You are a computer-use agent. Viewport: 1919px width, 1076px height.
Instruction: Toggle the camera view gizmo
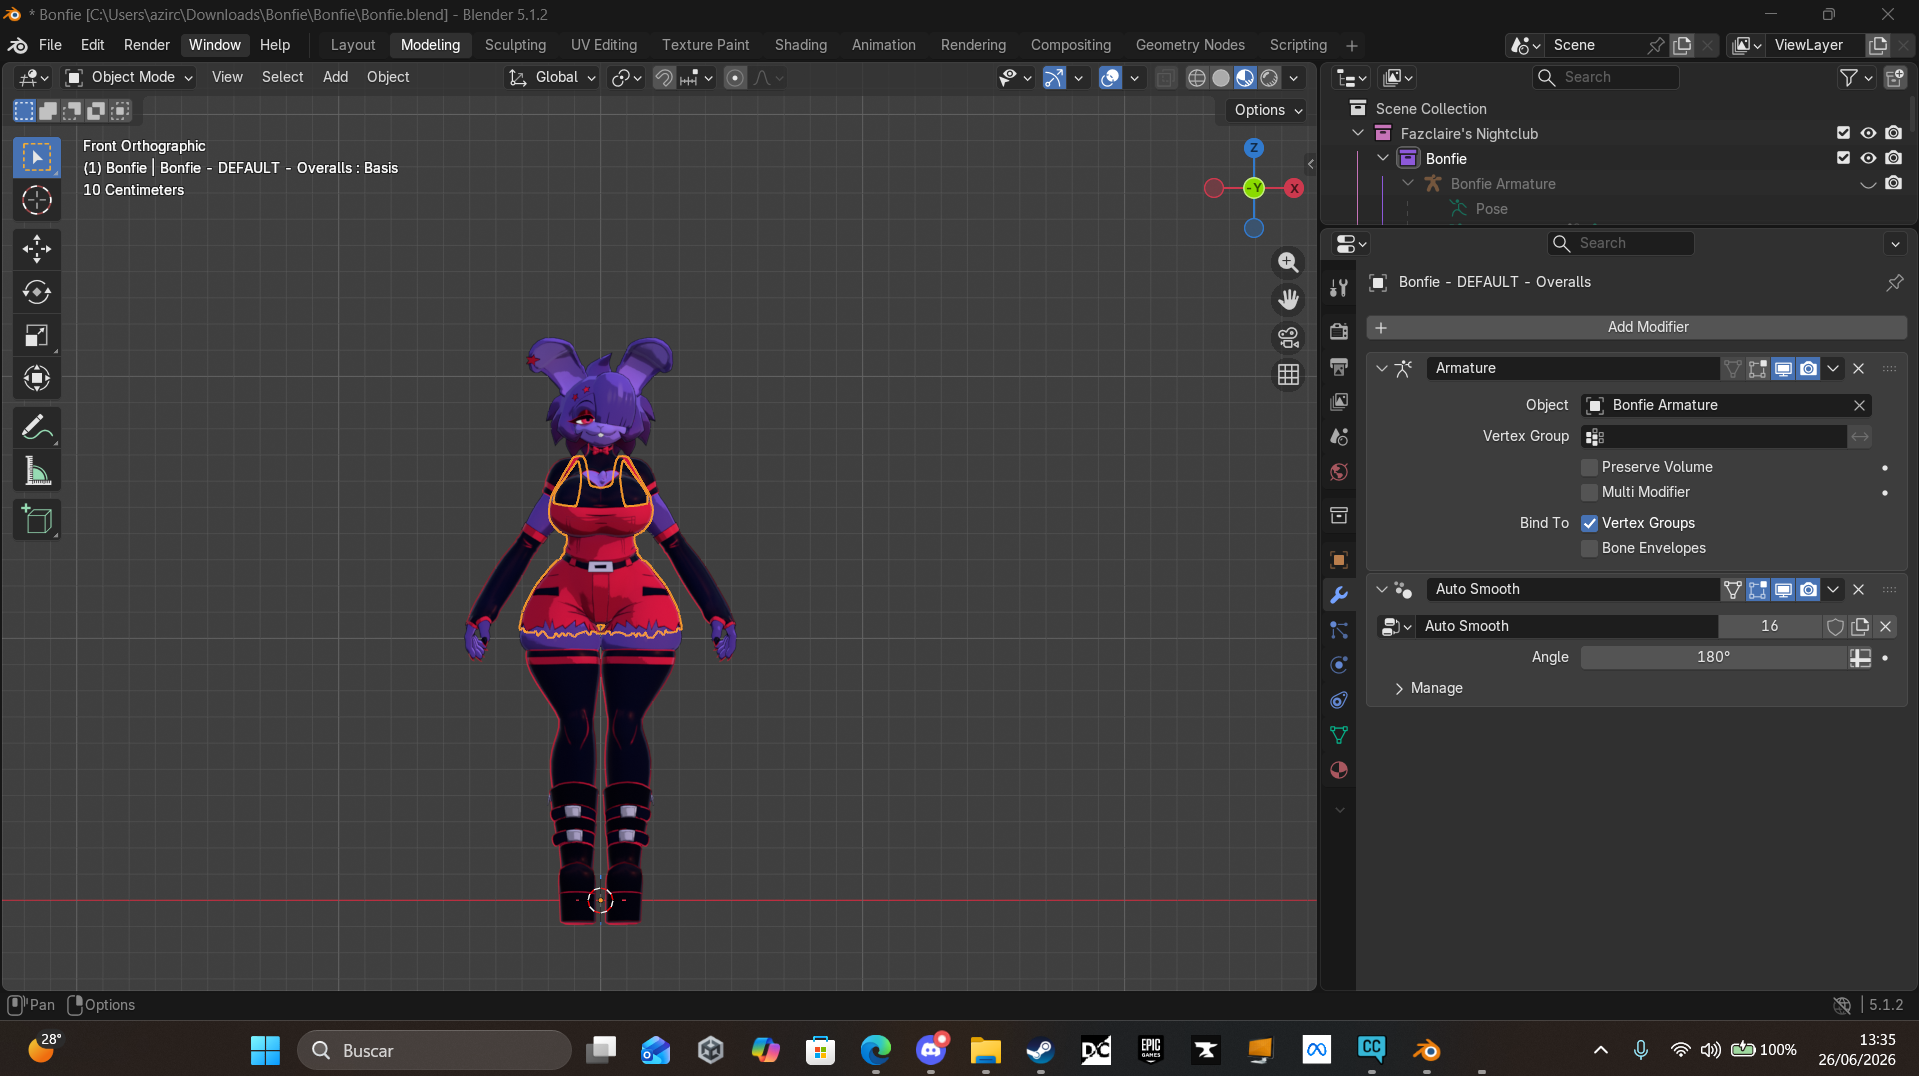tap(1288, 337)
